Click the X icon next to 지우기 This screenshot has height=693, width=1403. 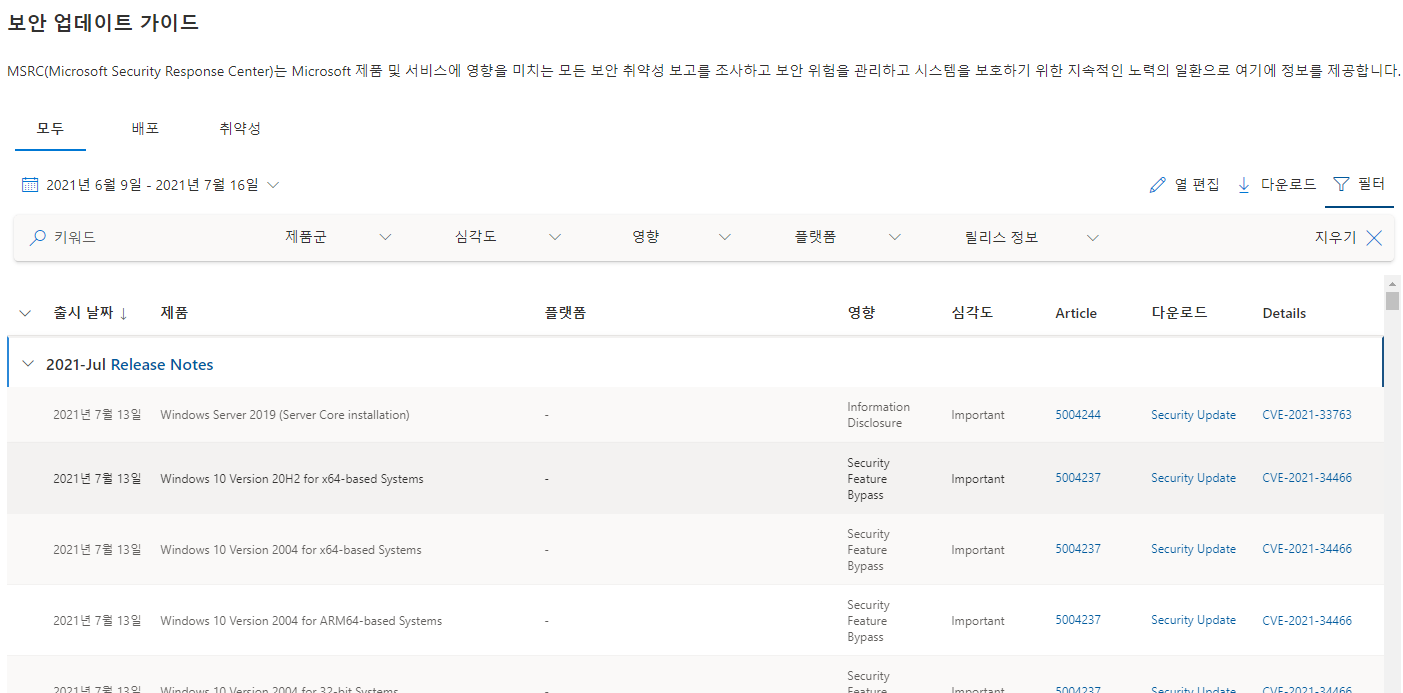click(x=1374, y=238)
